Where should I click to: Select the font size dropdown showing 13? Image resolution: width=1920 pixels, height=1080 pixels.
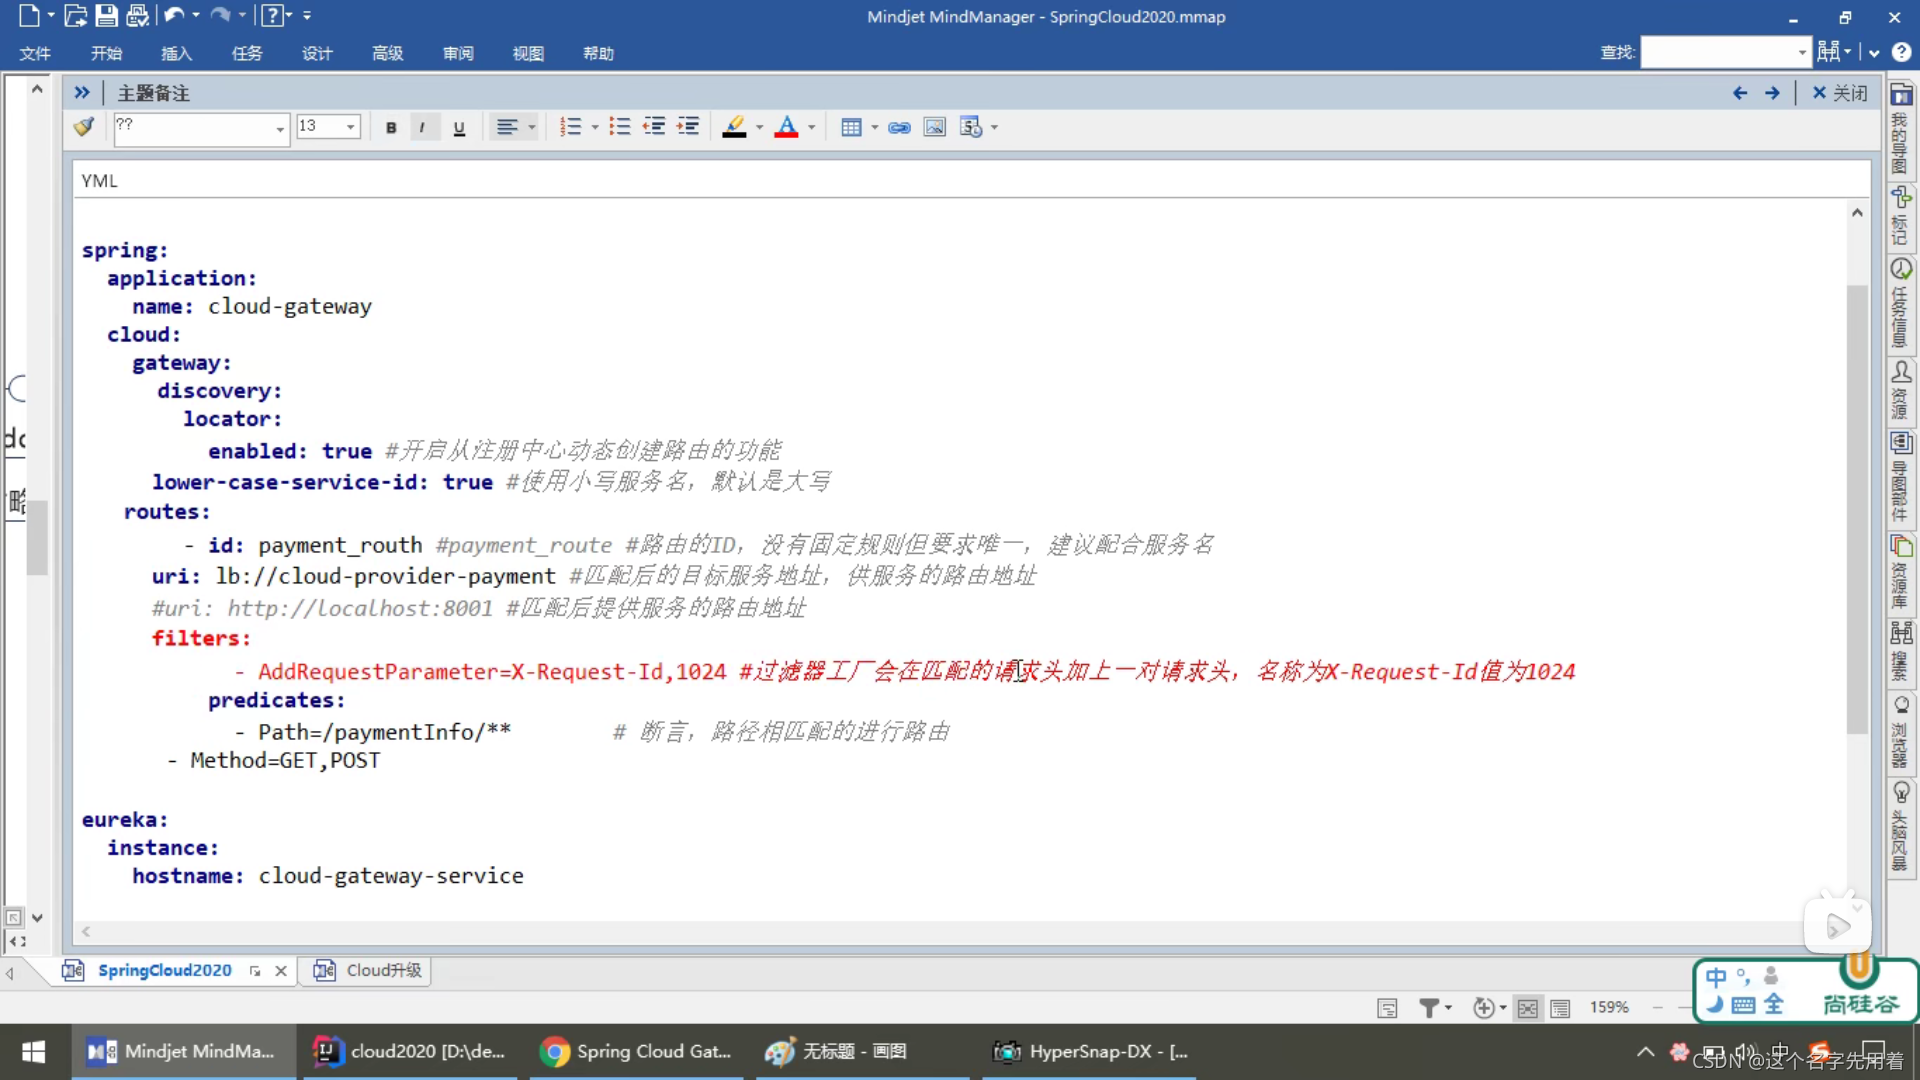coord(326,125)
